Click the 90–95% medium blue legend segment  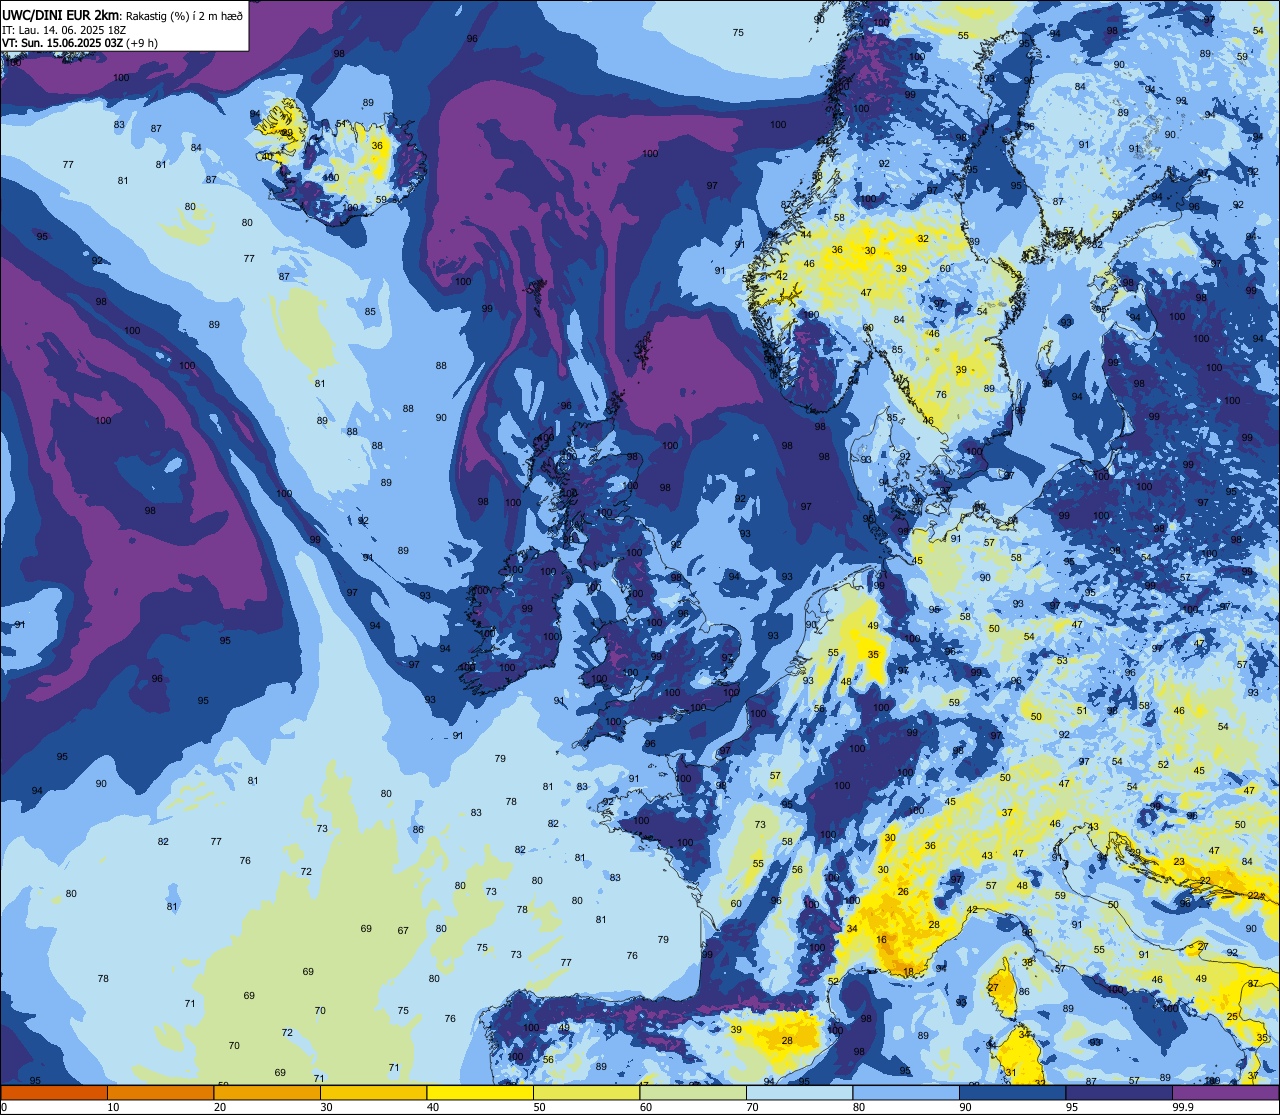(x=1012, y=1092)
